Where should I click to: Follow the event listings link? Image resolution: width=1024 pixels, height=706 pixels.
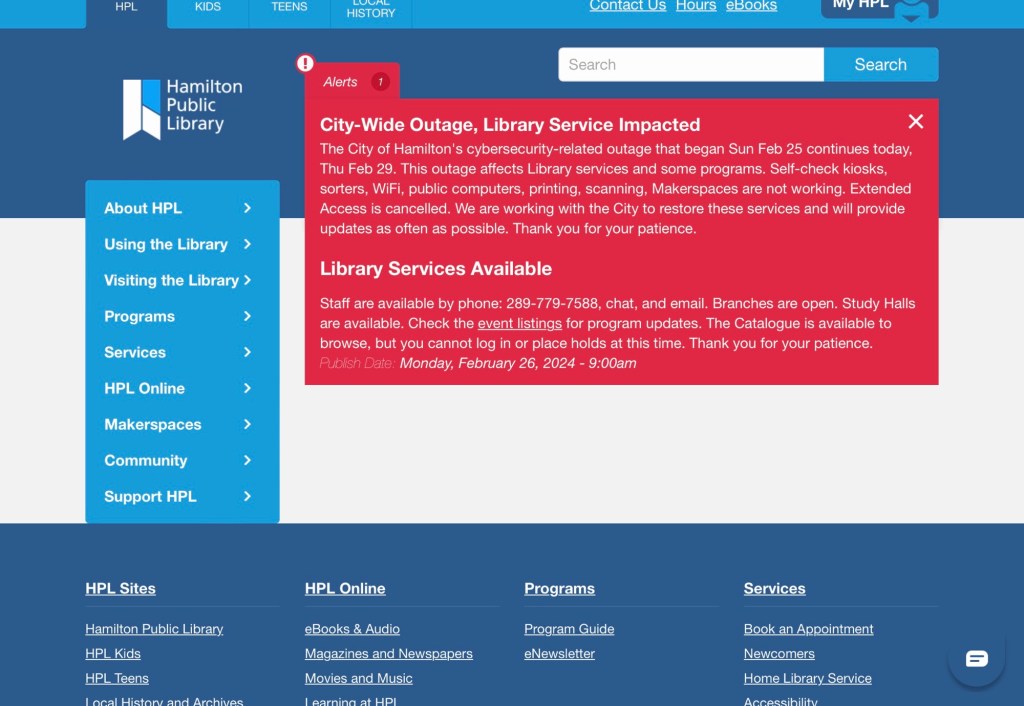[x=519, y=323]
